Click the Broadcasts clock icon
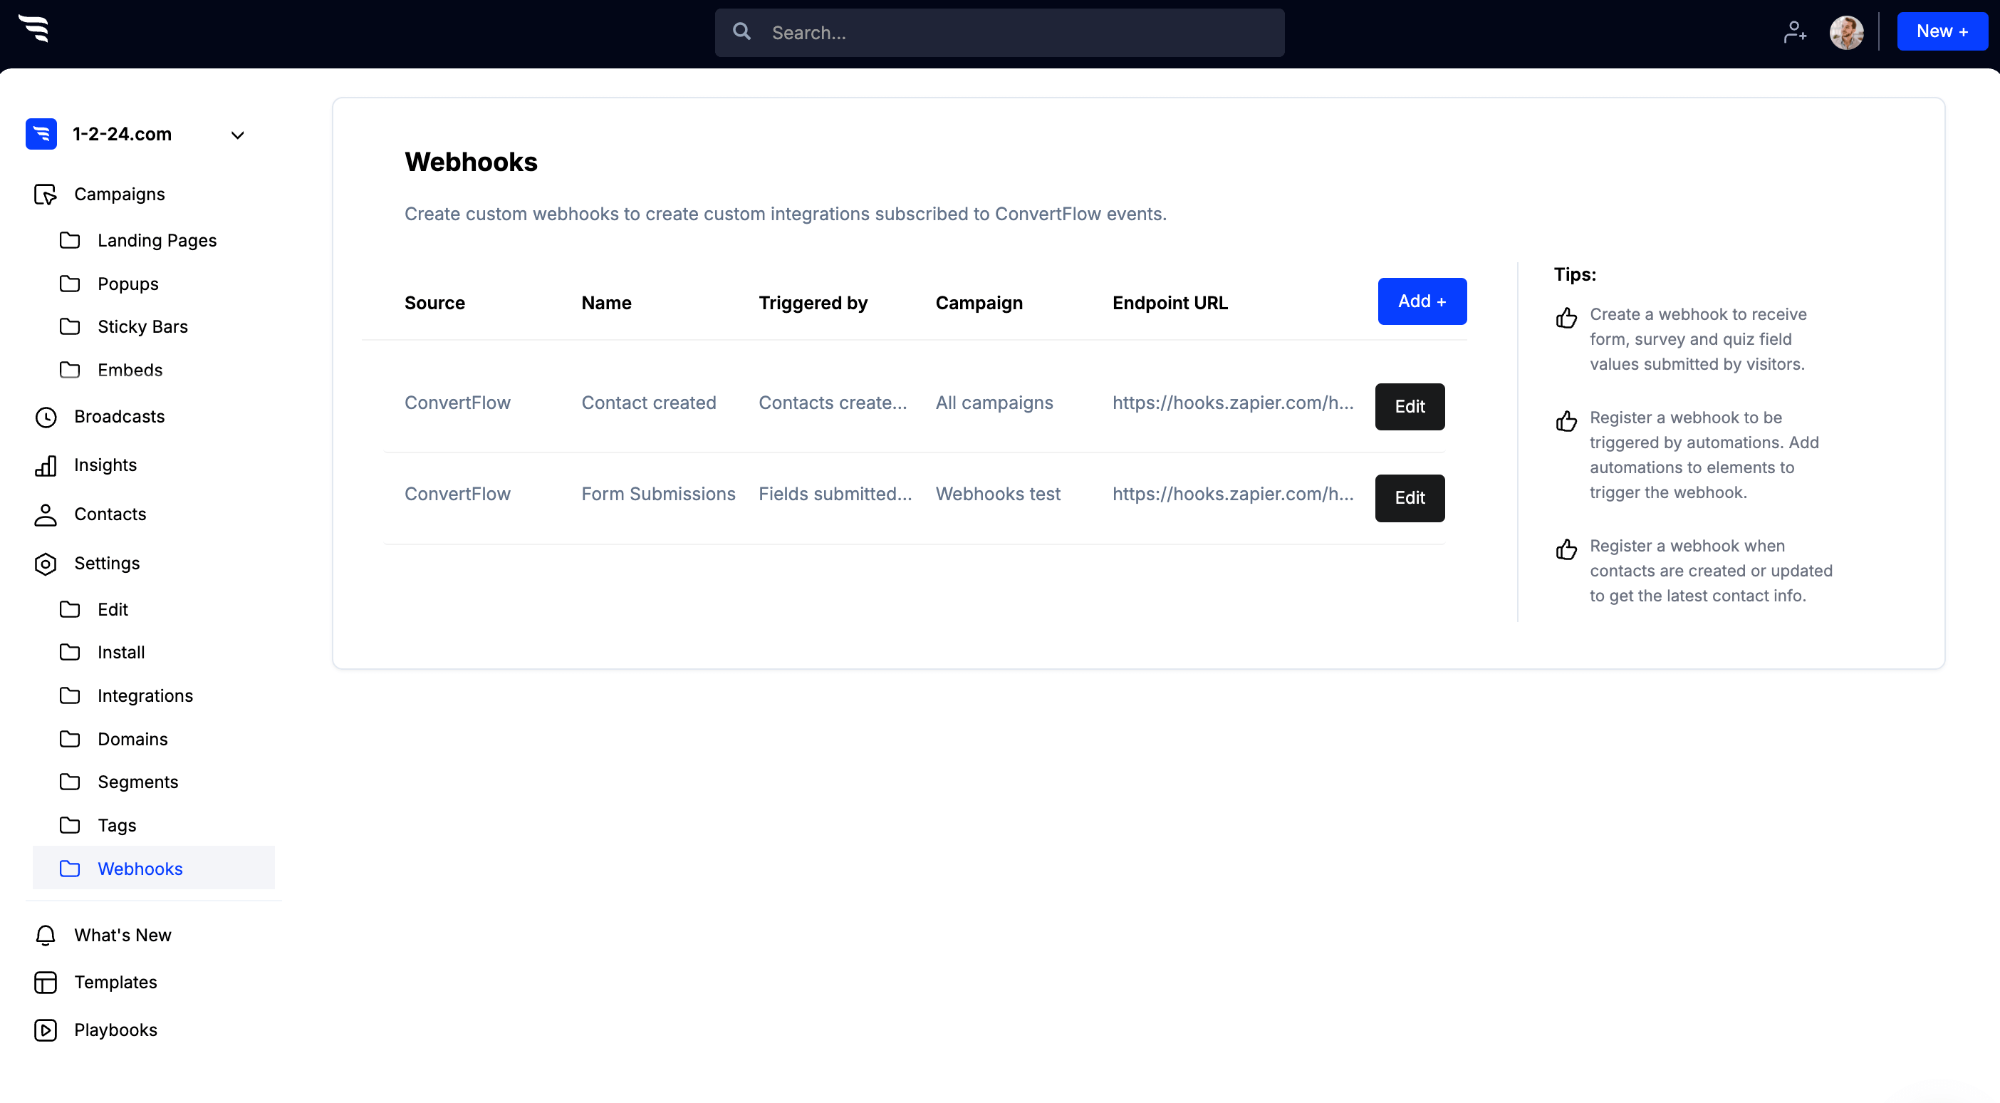 (46, 417)
